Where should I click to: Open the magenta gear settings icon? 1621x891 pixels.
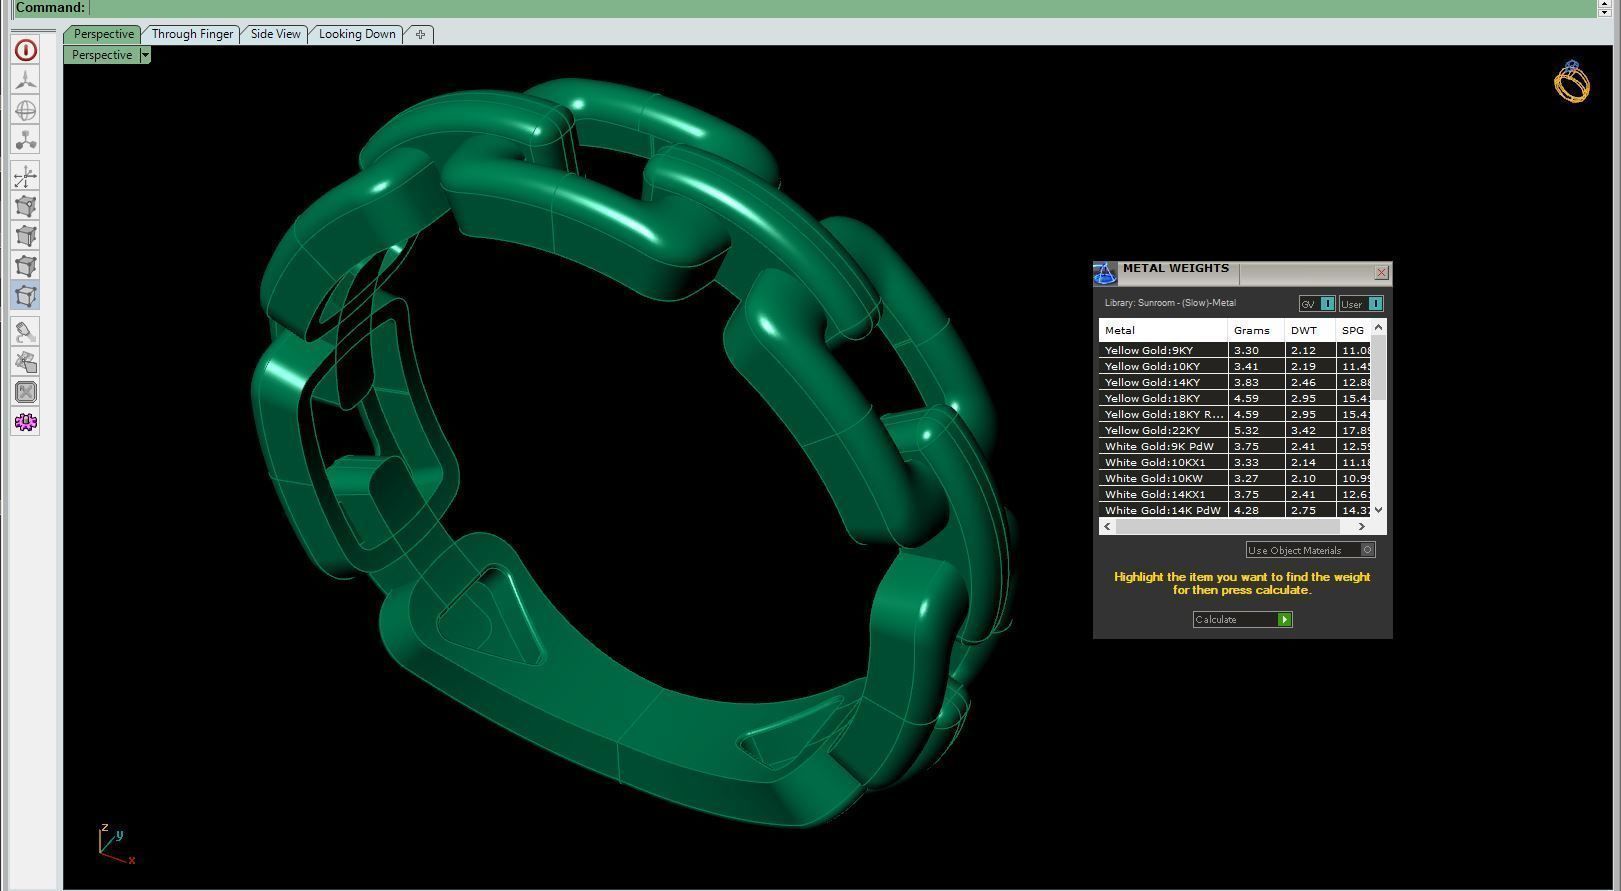[x=26, y=422]
